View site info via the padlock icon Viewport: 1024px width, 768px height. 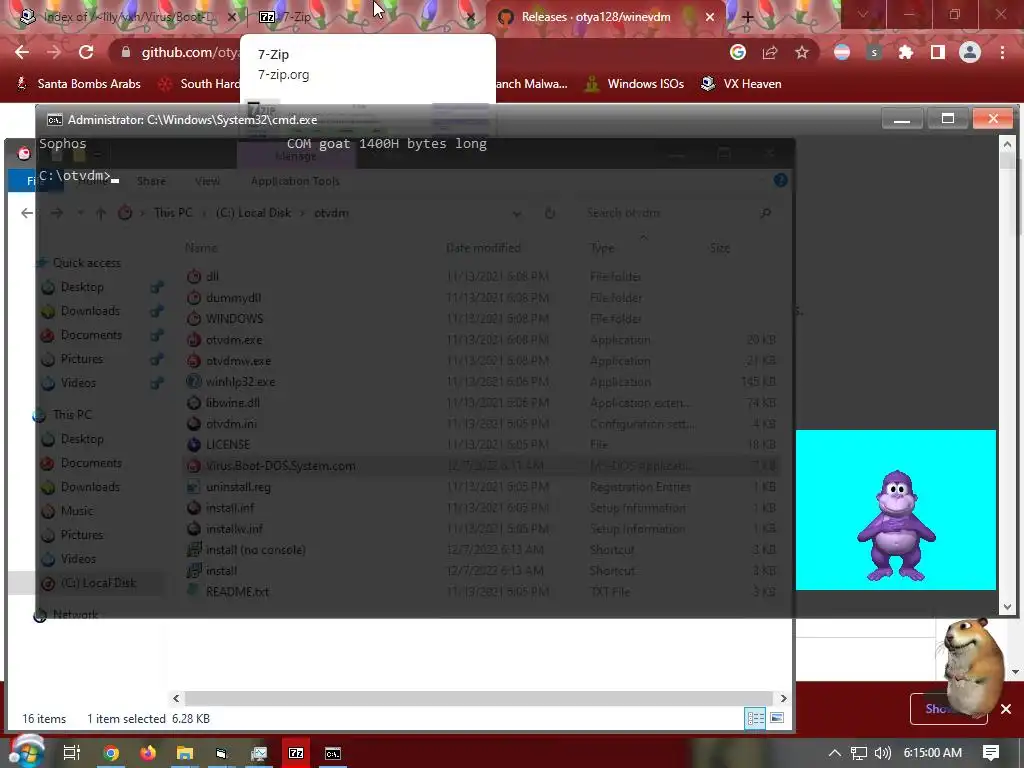pyautogui.click(x=125, y=52)
